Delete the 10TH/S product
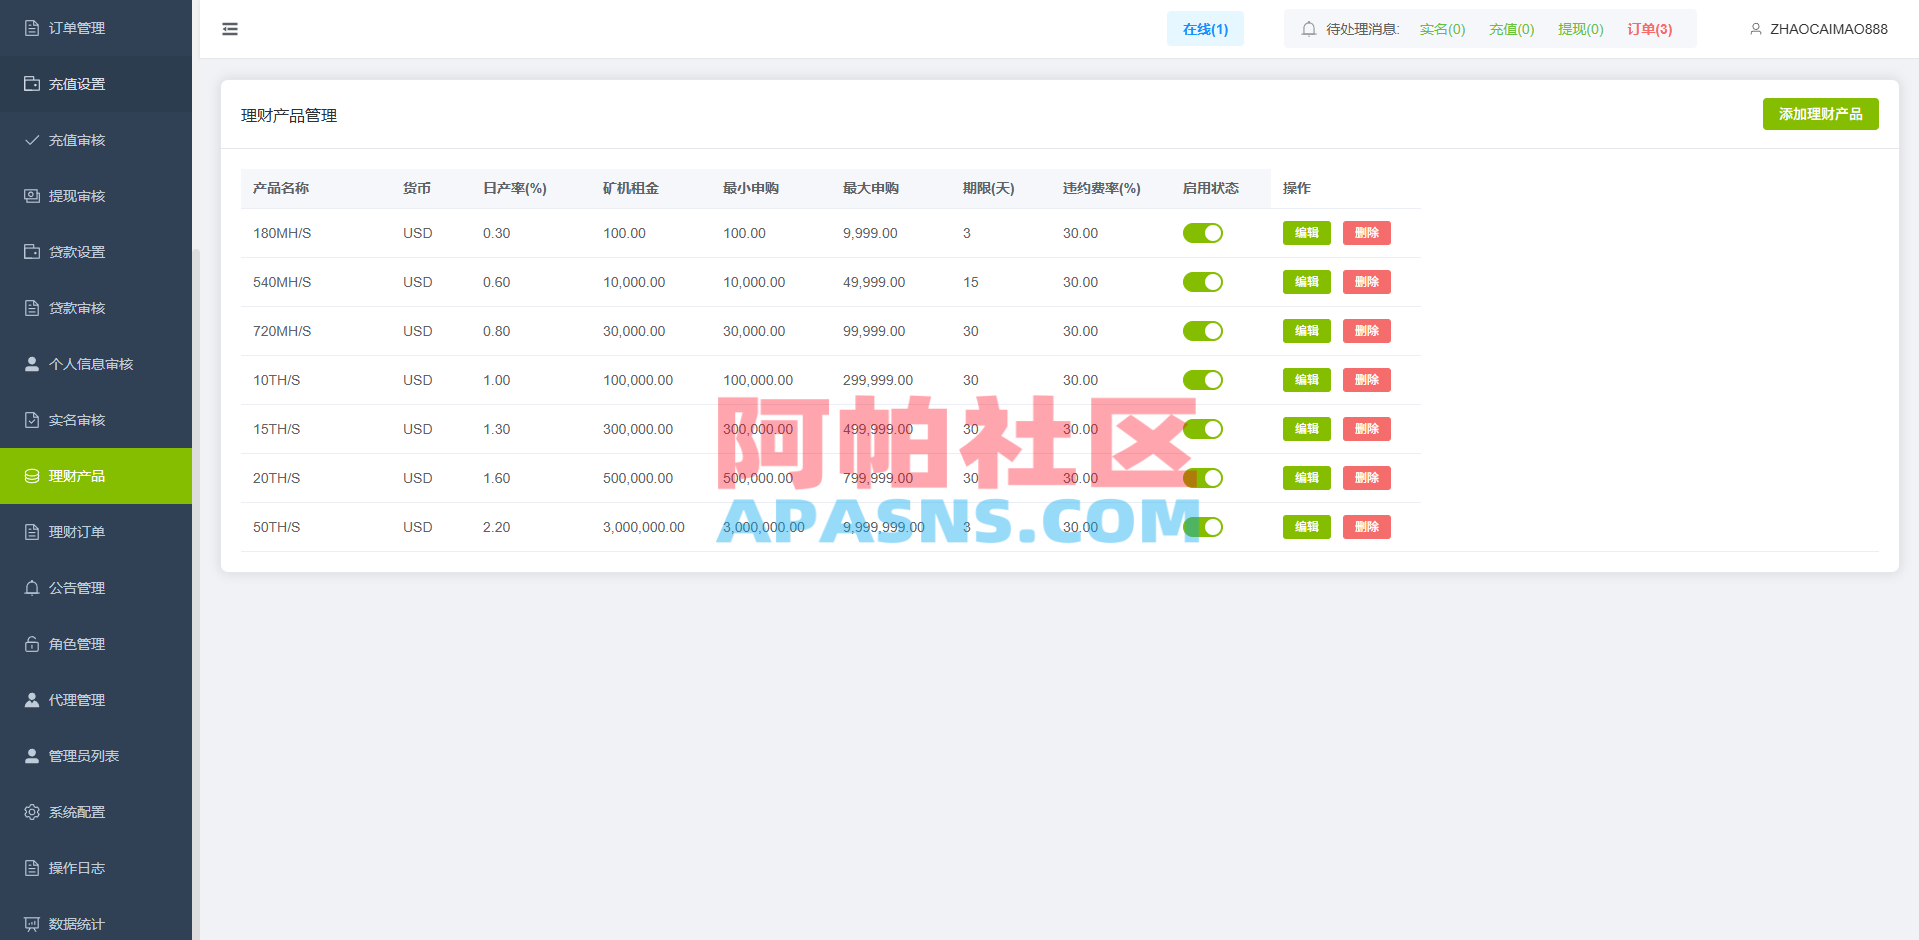Viewport: 1919px width, 940px height. pyautogui.click(x=1366, y=380)
